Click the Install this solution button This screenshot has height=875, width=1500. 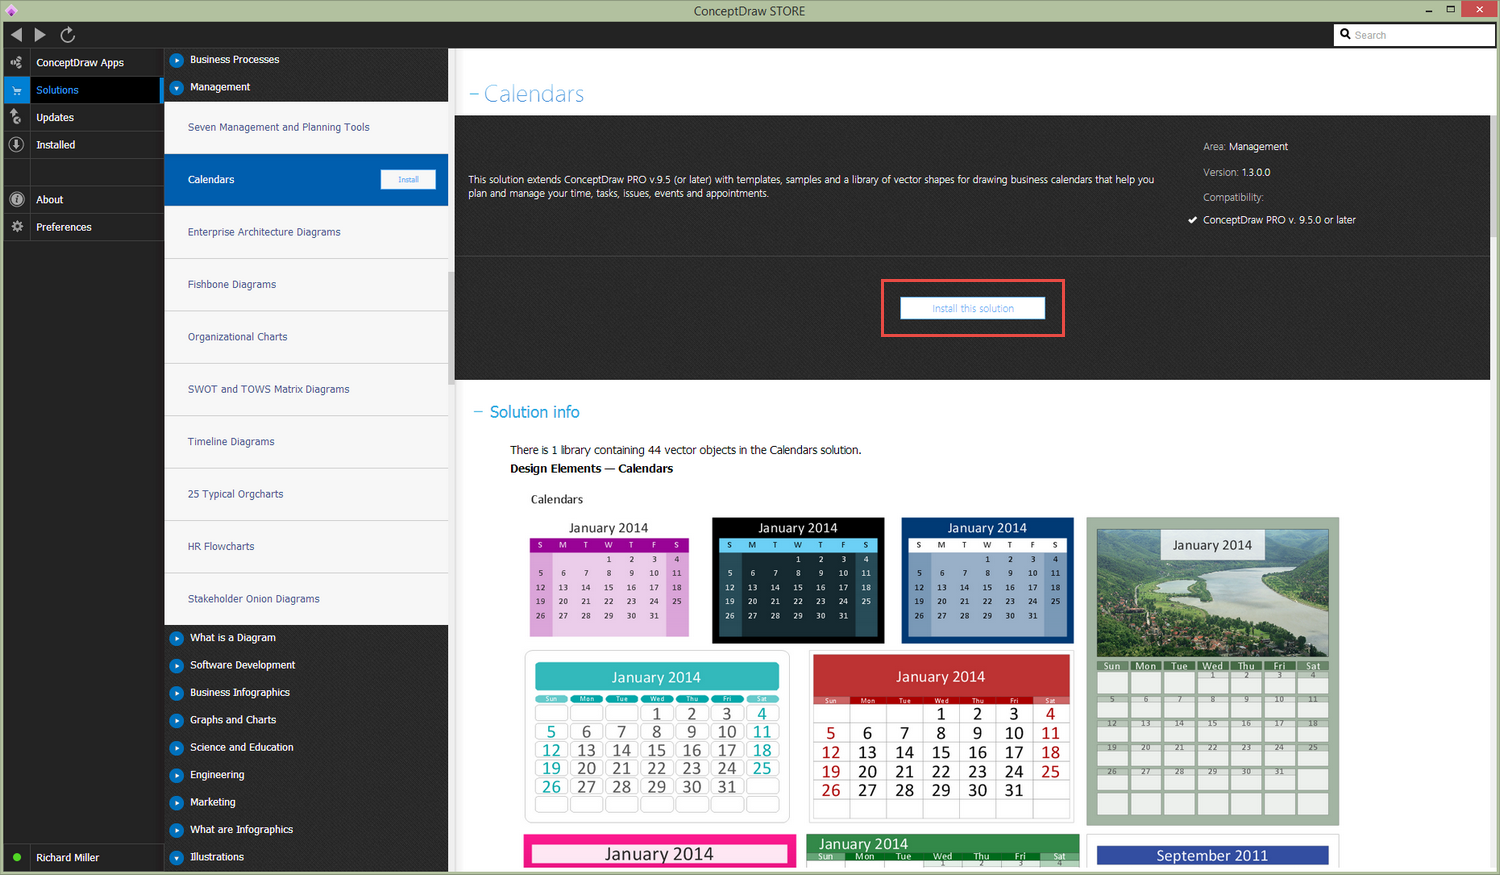973,308
